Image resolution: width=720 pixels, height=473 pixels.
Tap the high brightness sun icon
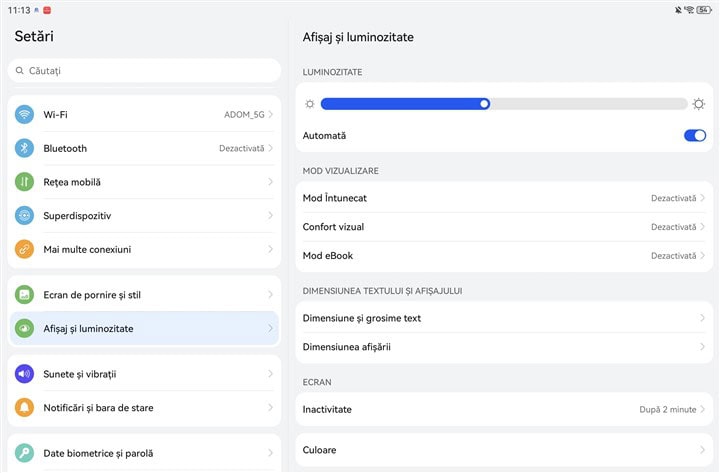[x=698, y=104]
